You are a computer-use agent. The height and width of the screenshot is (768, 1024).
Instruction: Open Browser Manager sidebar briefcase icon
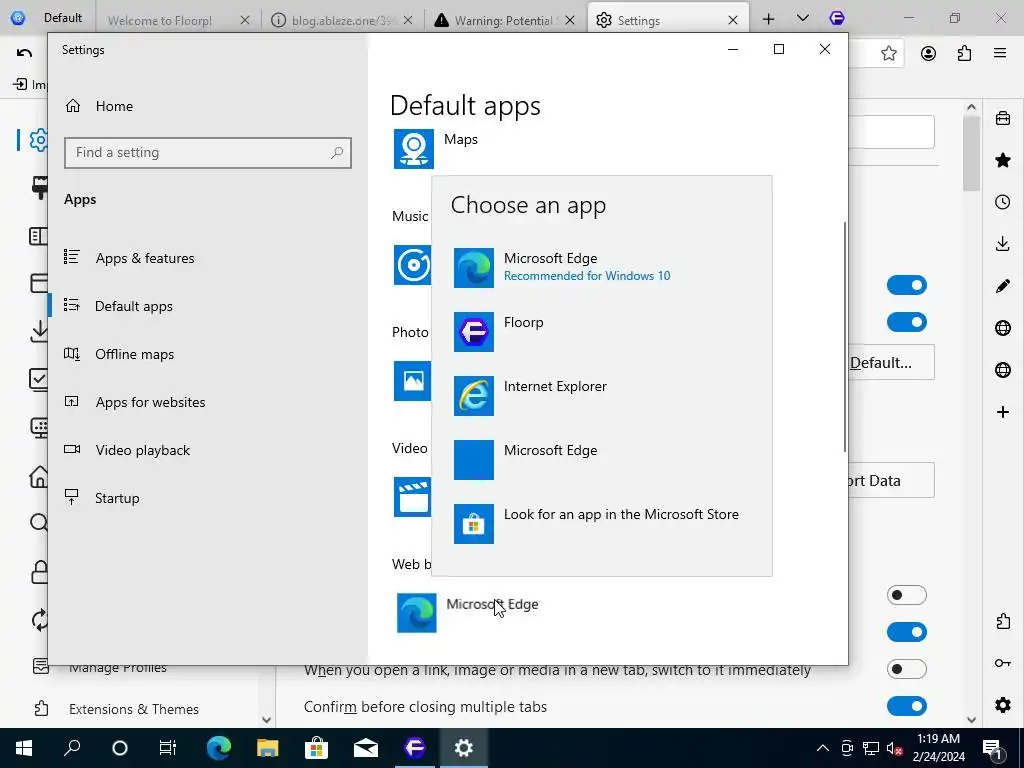tap(1003, 118)
